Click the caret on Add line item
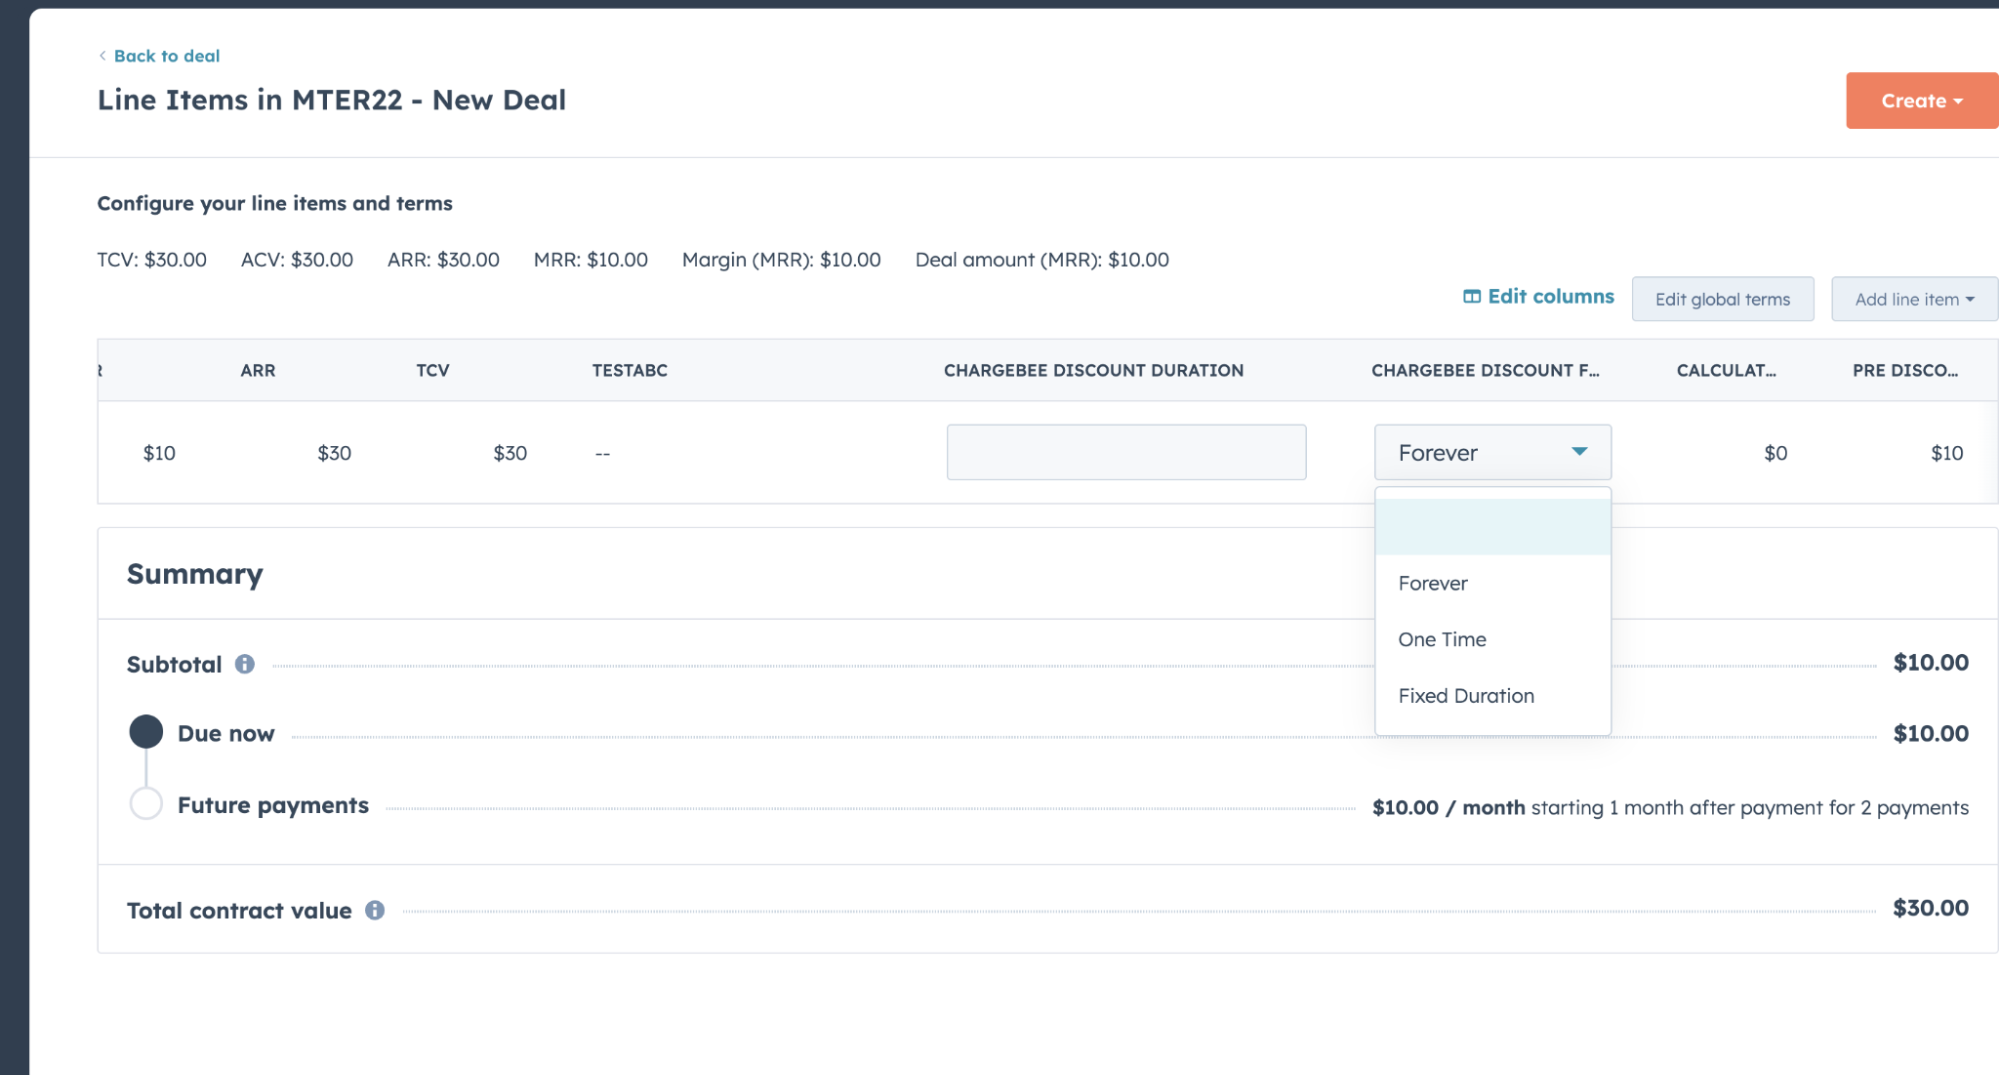 (1969, 298)
